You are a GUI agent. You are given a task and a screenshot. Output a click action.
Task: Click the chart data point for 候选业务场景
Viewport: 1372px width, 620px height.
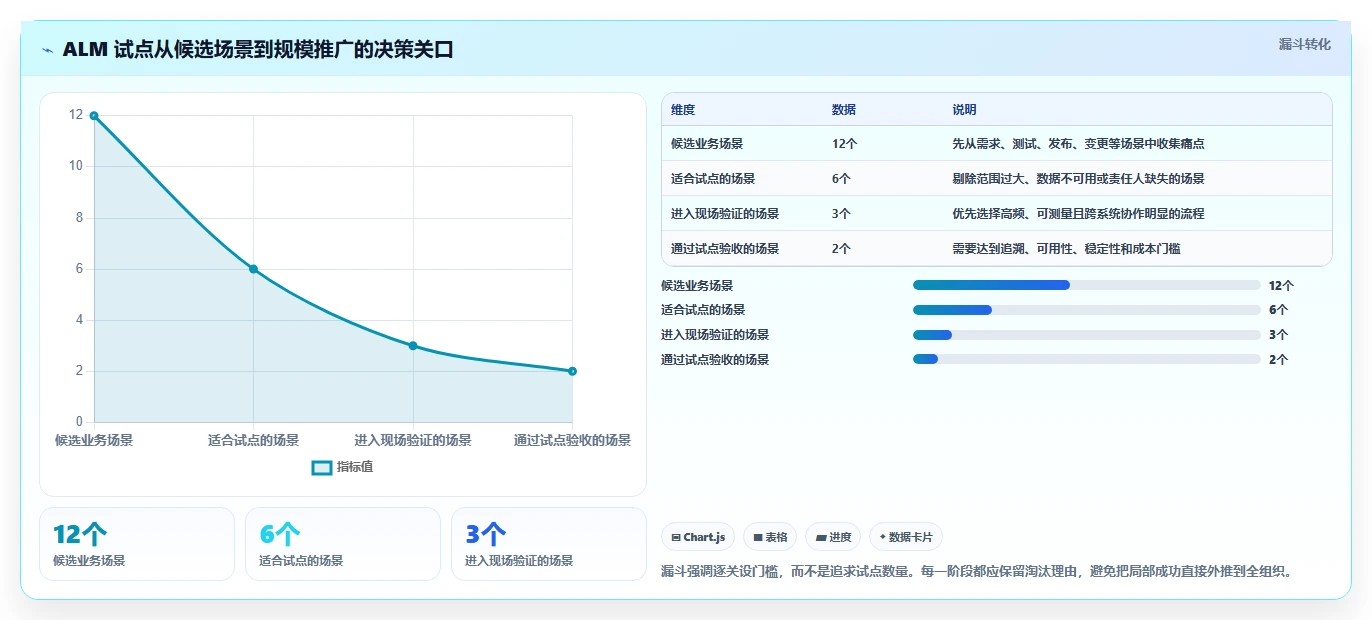tap(94, 116)
